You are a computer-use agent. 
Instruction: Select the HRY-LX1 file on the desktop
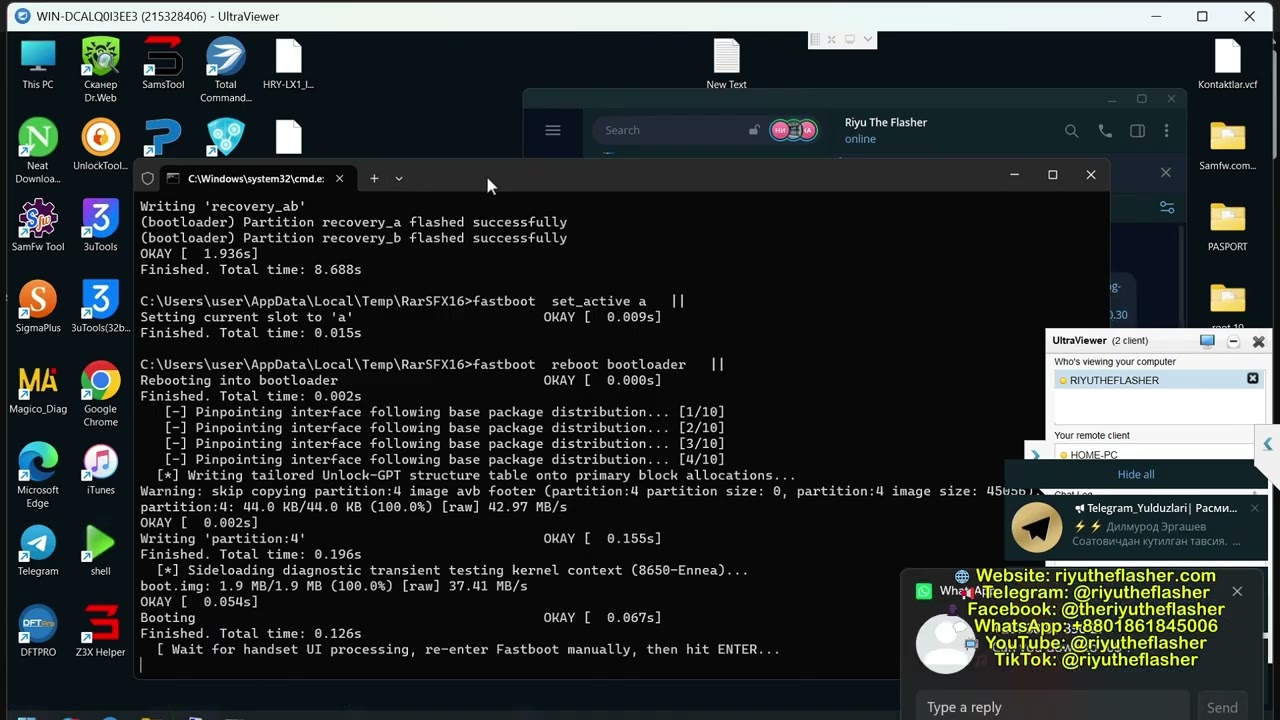(288, 64)
